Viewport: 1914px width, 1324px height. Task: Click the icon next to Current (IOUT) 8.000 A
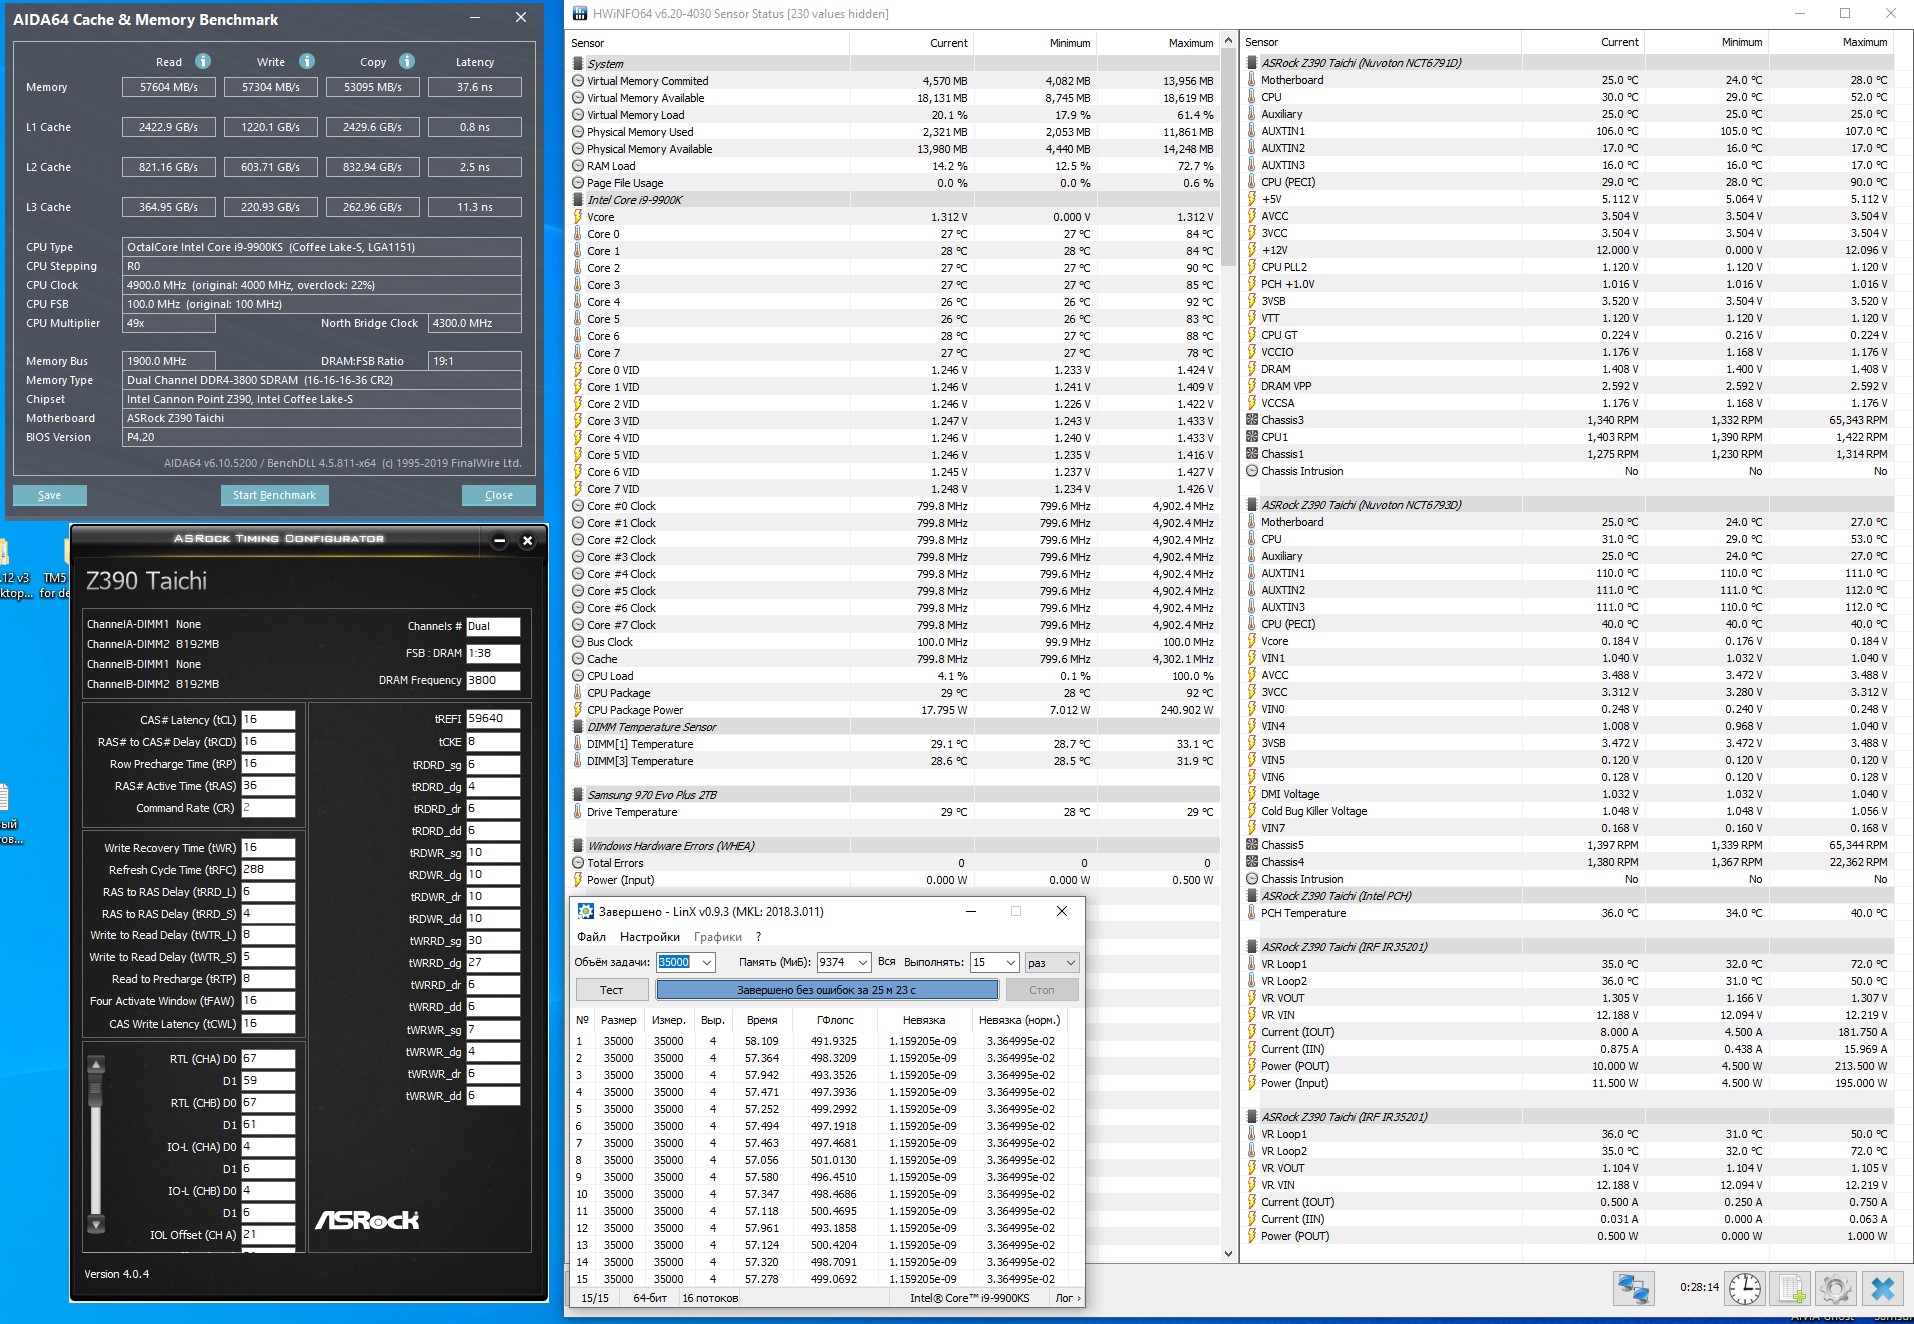[1252, 1032]
